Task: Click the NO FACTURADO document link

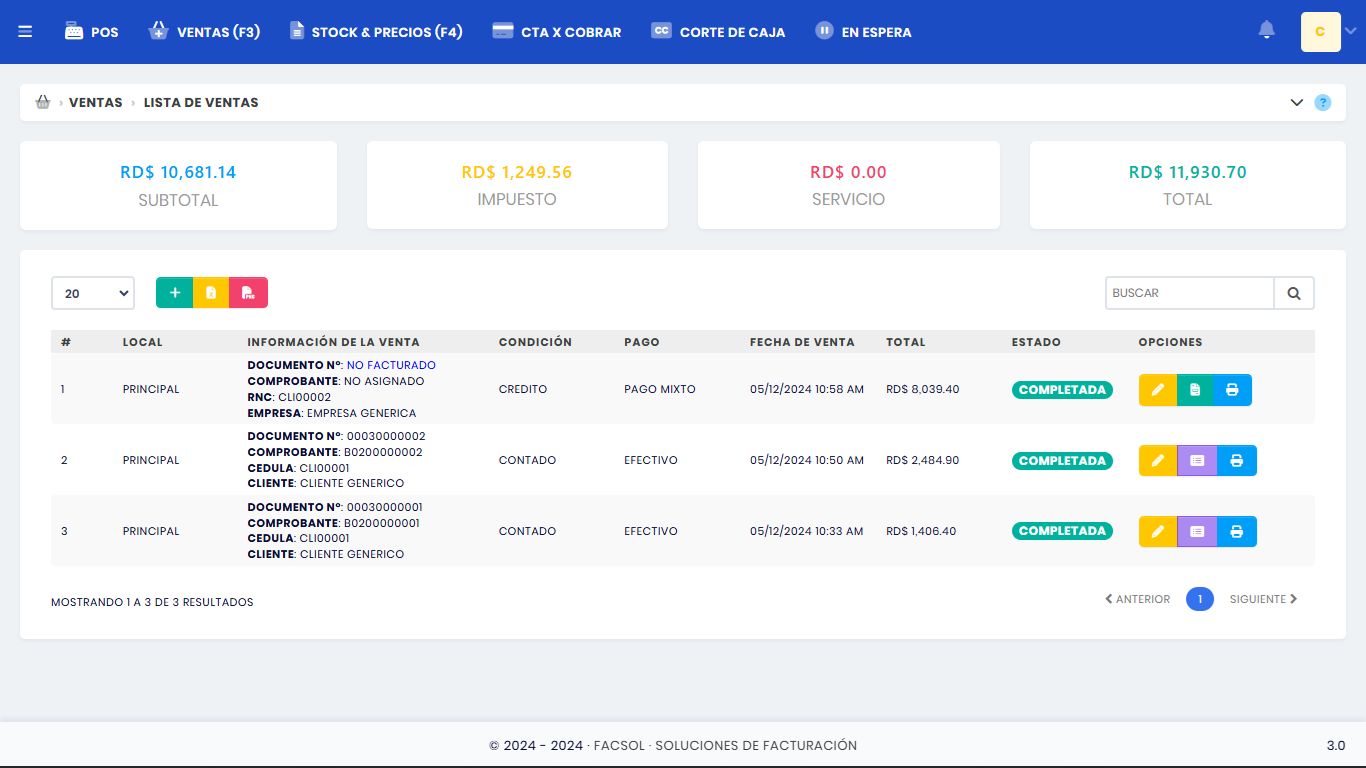Action: pos(391,365)
